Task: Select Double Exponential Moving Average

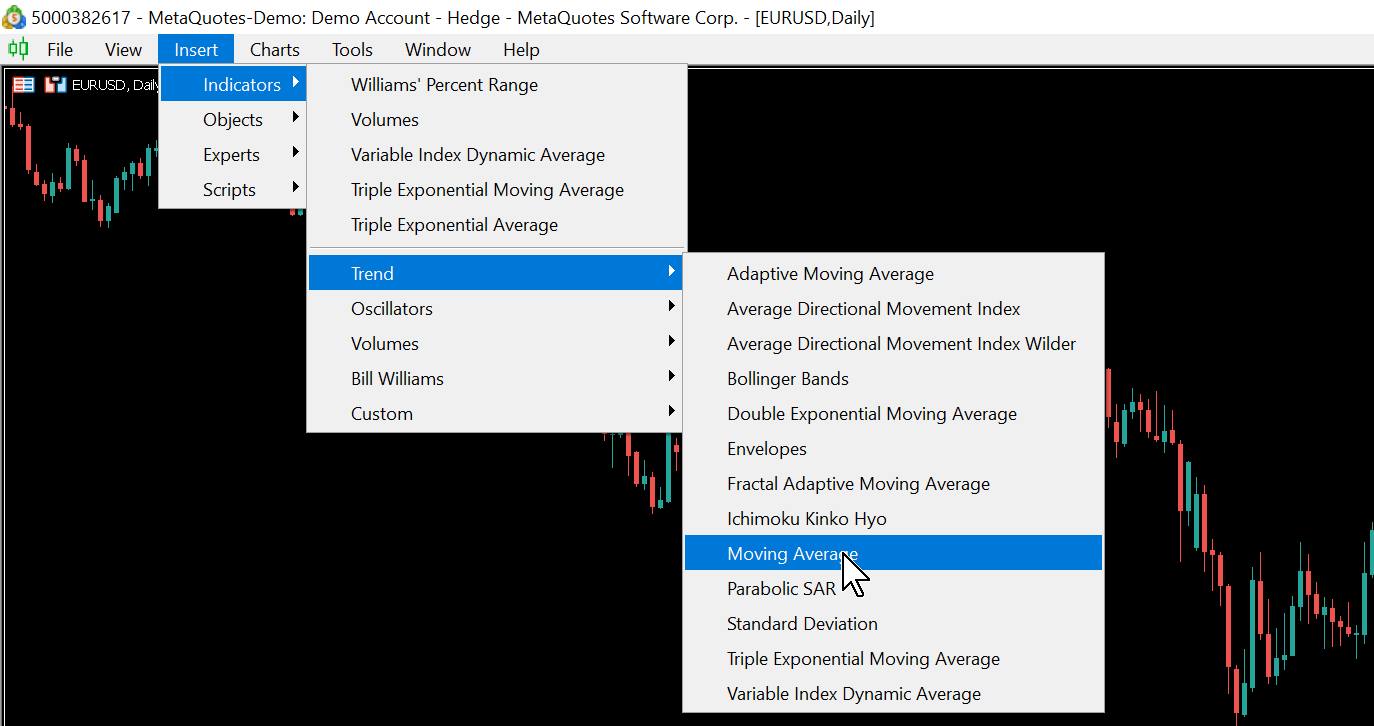Action: tap(893, 413)
